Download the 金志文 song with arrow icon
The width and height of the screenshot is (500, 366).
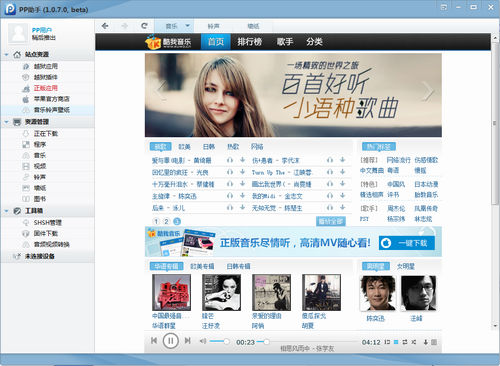coord(343,196)
